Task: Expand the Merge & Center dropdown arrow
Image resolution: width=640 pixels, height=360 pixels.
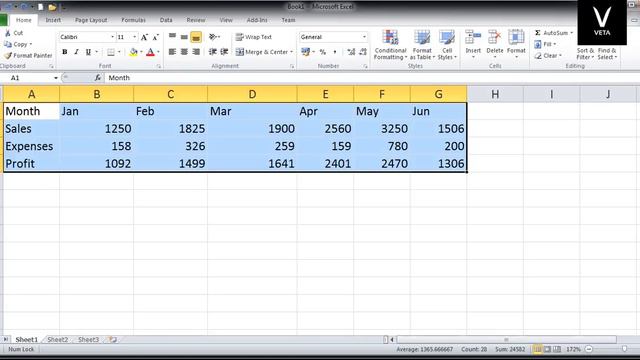Action: click(x=291, y=52)
